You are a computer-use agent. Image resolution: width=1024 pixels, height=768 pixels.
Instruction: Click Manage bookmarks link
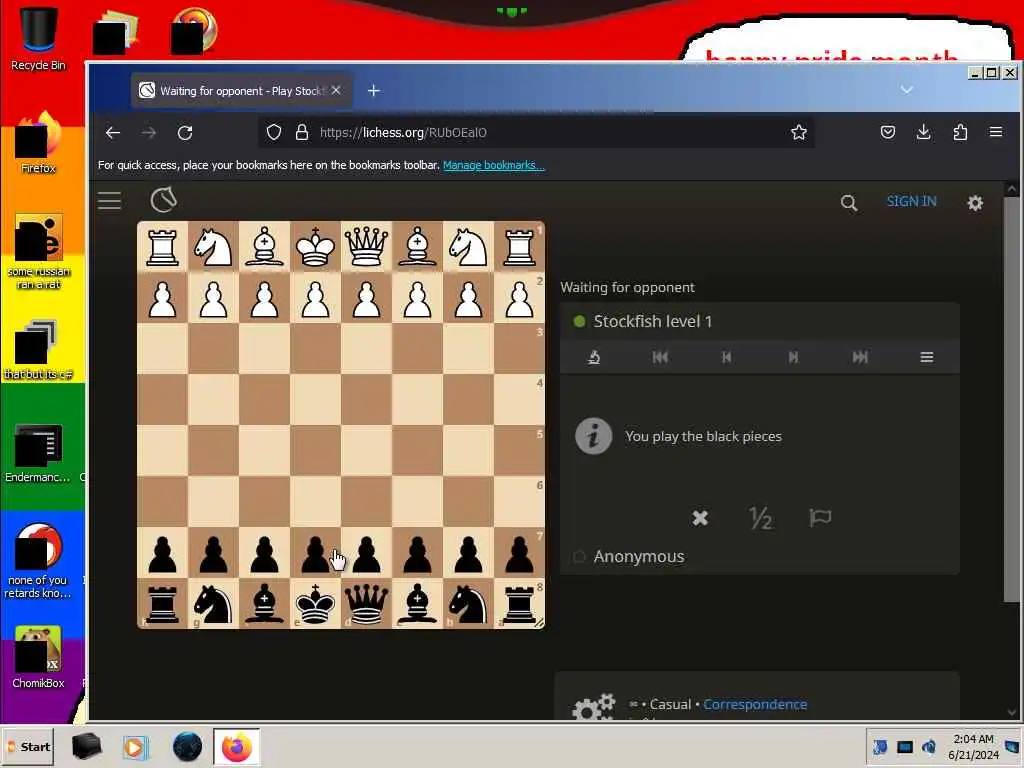(x=494, y=165)
